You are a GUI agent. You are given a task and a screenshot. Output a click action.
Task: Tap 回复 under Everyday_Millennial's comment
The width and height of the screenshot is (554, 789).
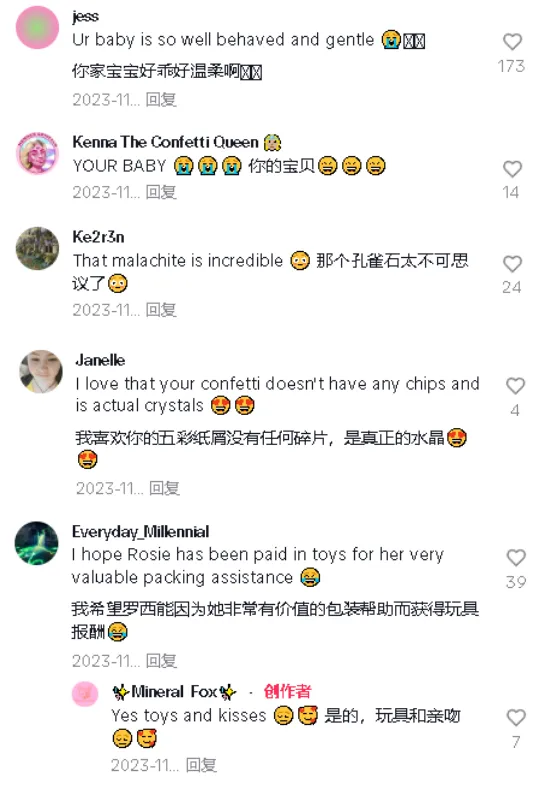tap(161, 661)
